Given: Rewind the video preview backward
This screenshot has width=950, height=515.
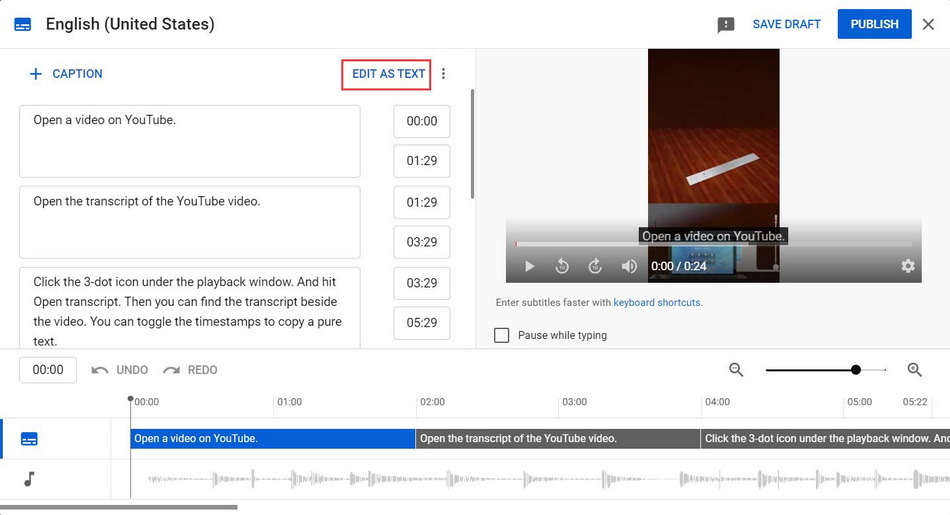Looking at the screenshot, I should point(562,266).
